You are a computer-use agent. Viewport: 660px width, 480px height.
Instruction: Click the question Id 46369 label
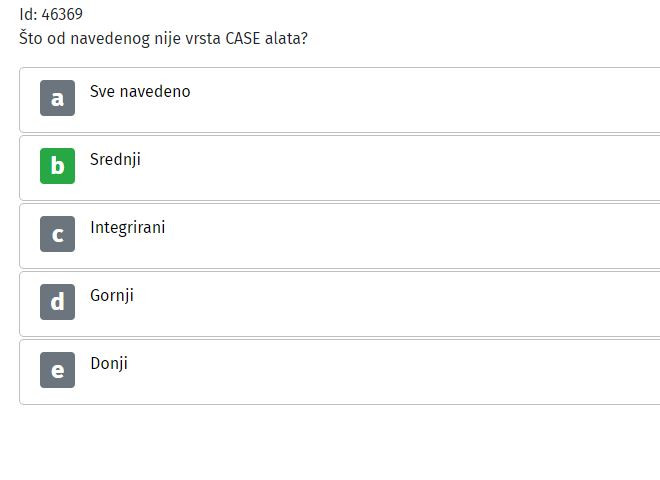(x=51, y=14)
